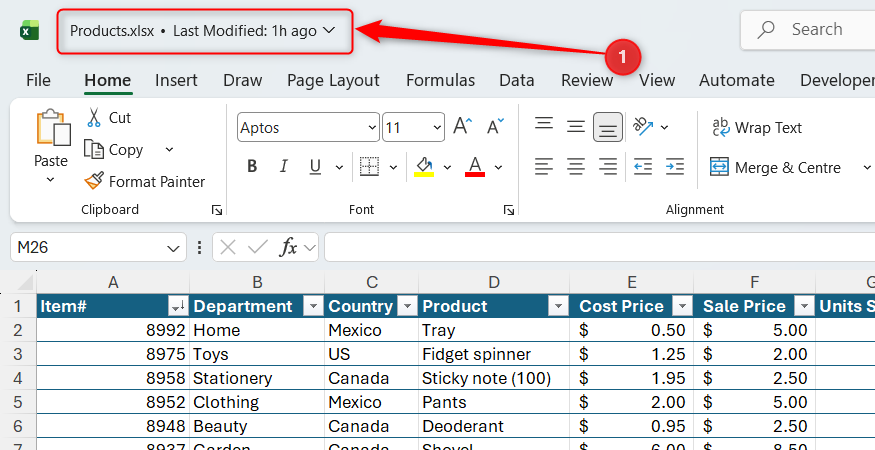875x450 pixels.
Task: Select row 4 header
Action: pyautogui.click(x=18, y=379)
